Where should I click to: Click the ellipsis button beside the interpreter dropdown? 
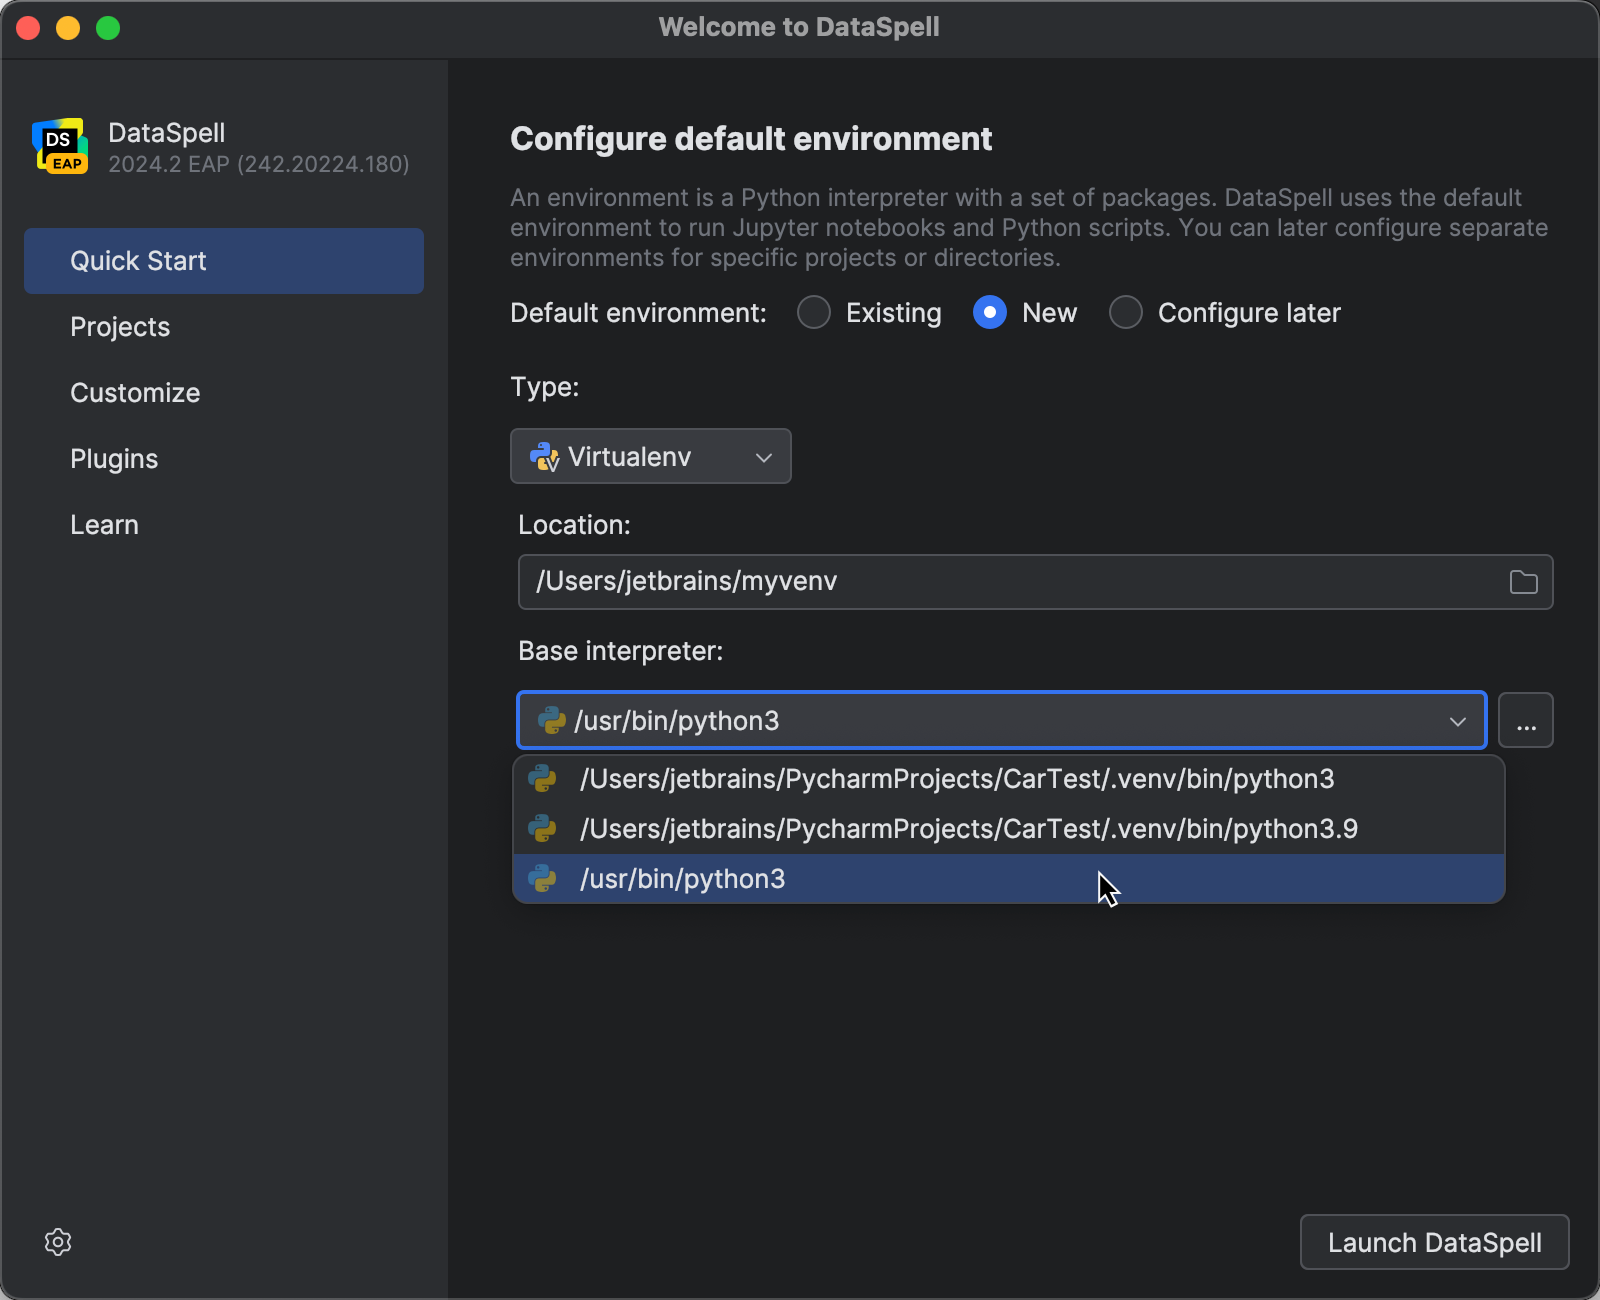[1527, 719]
